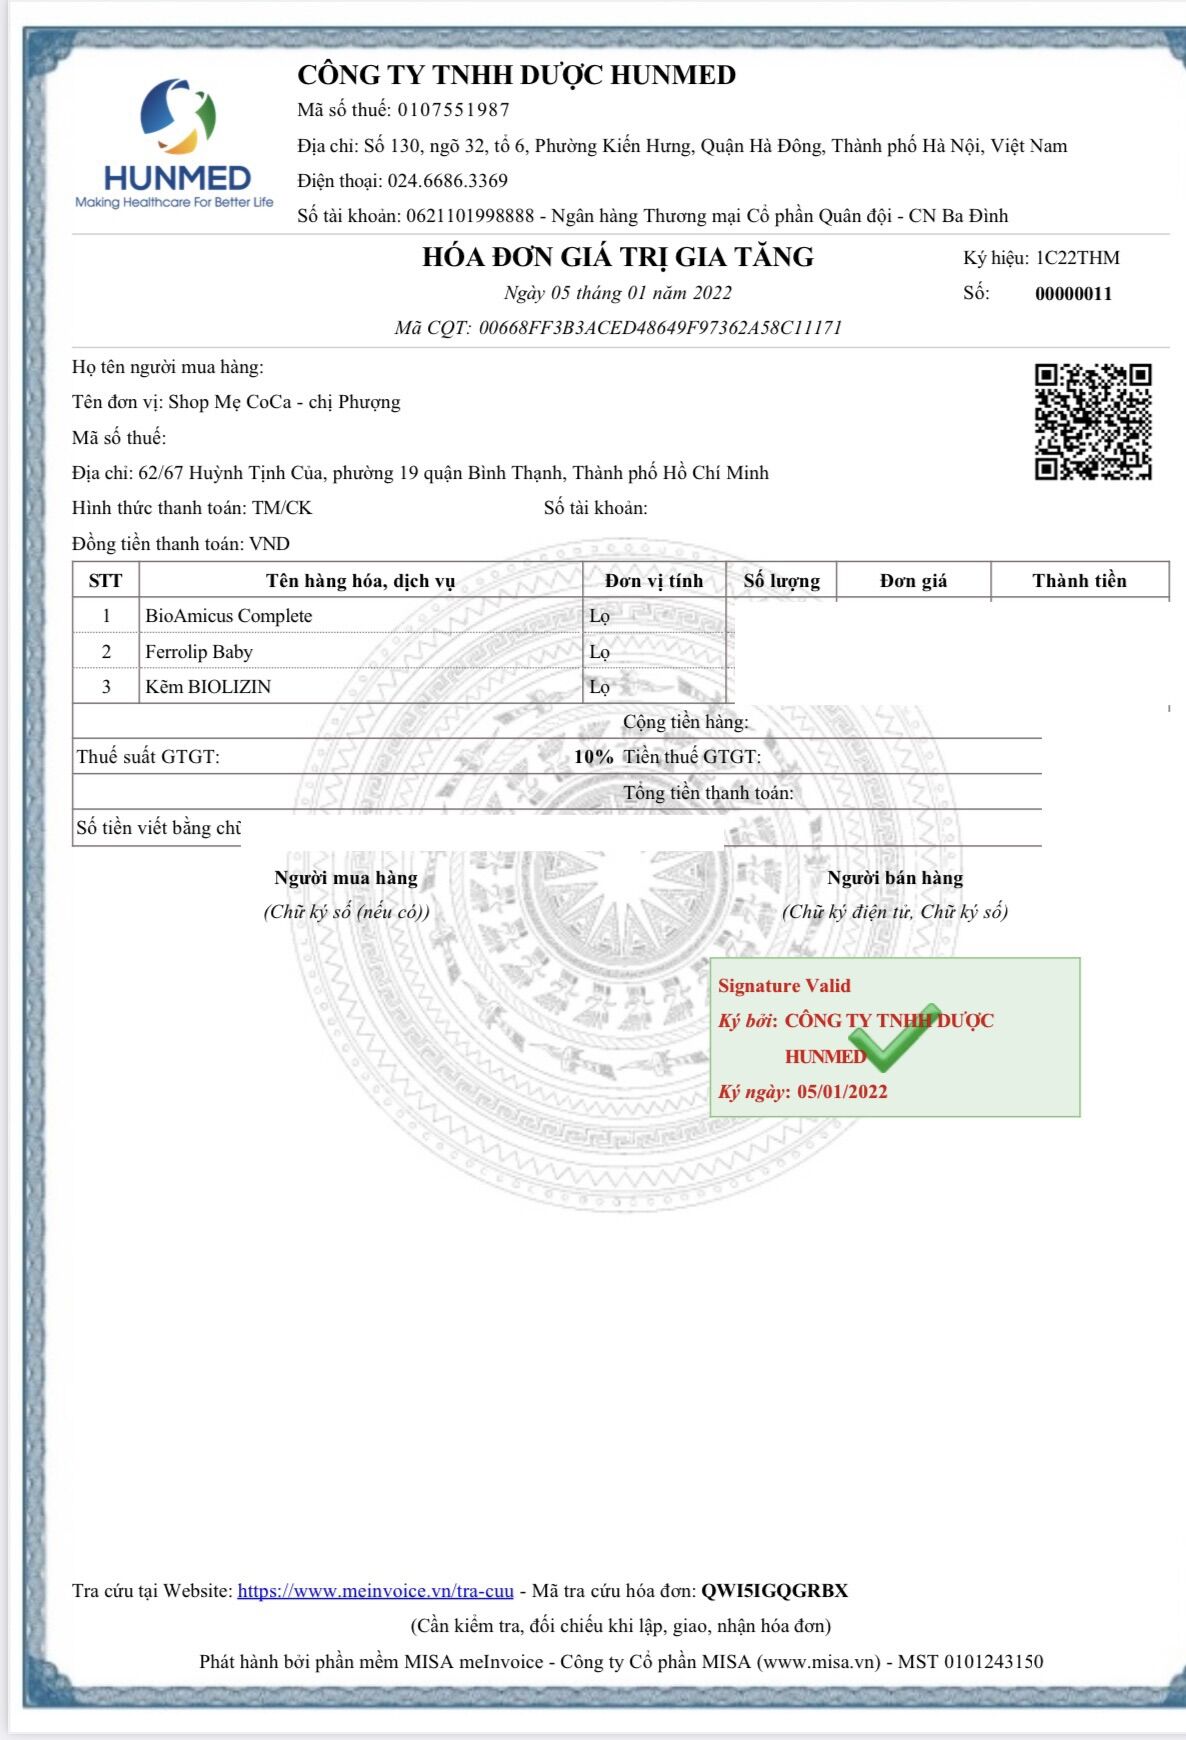Screen dimensions: 1186x1740
Task: Click the 'Mã CQT' code line
Action: click(618, 328)
